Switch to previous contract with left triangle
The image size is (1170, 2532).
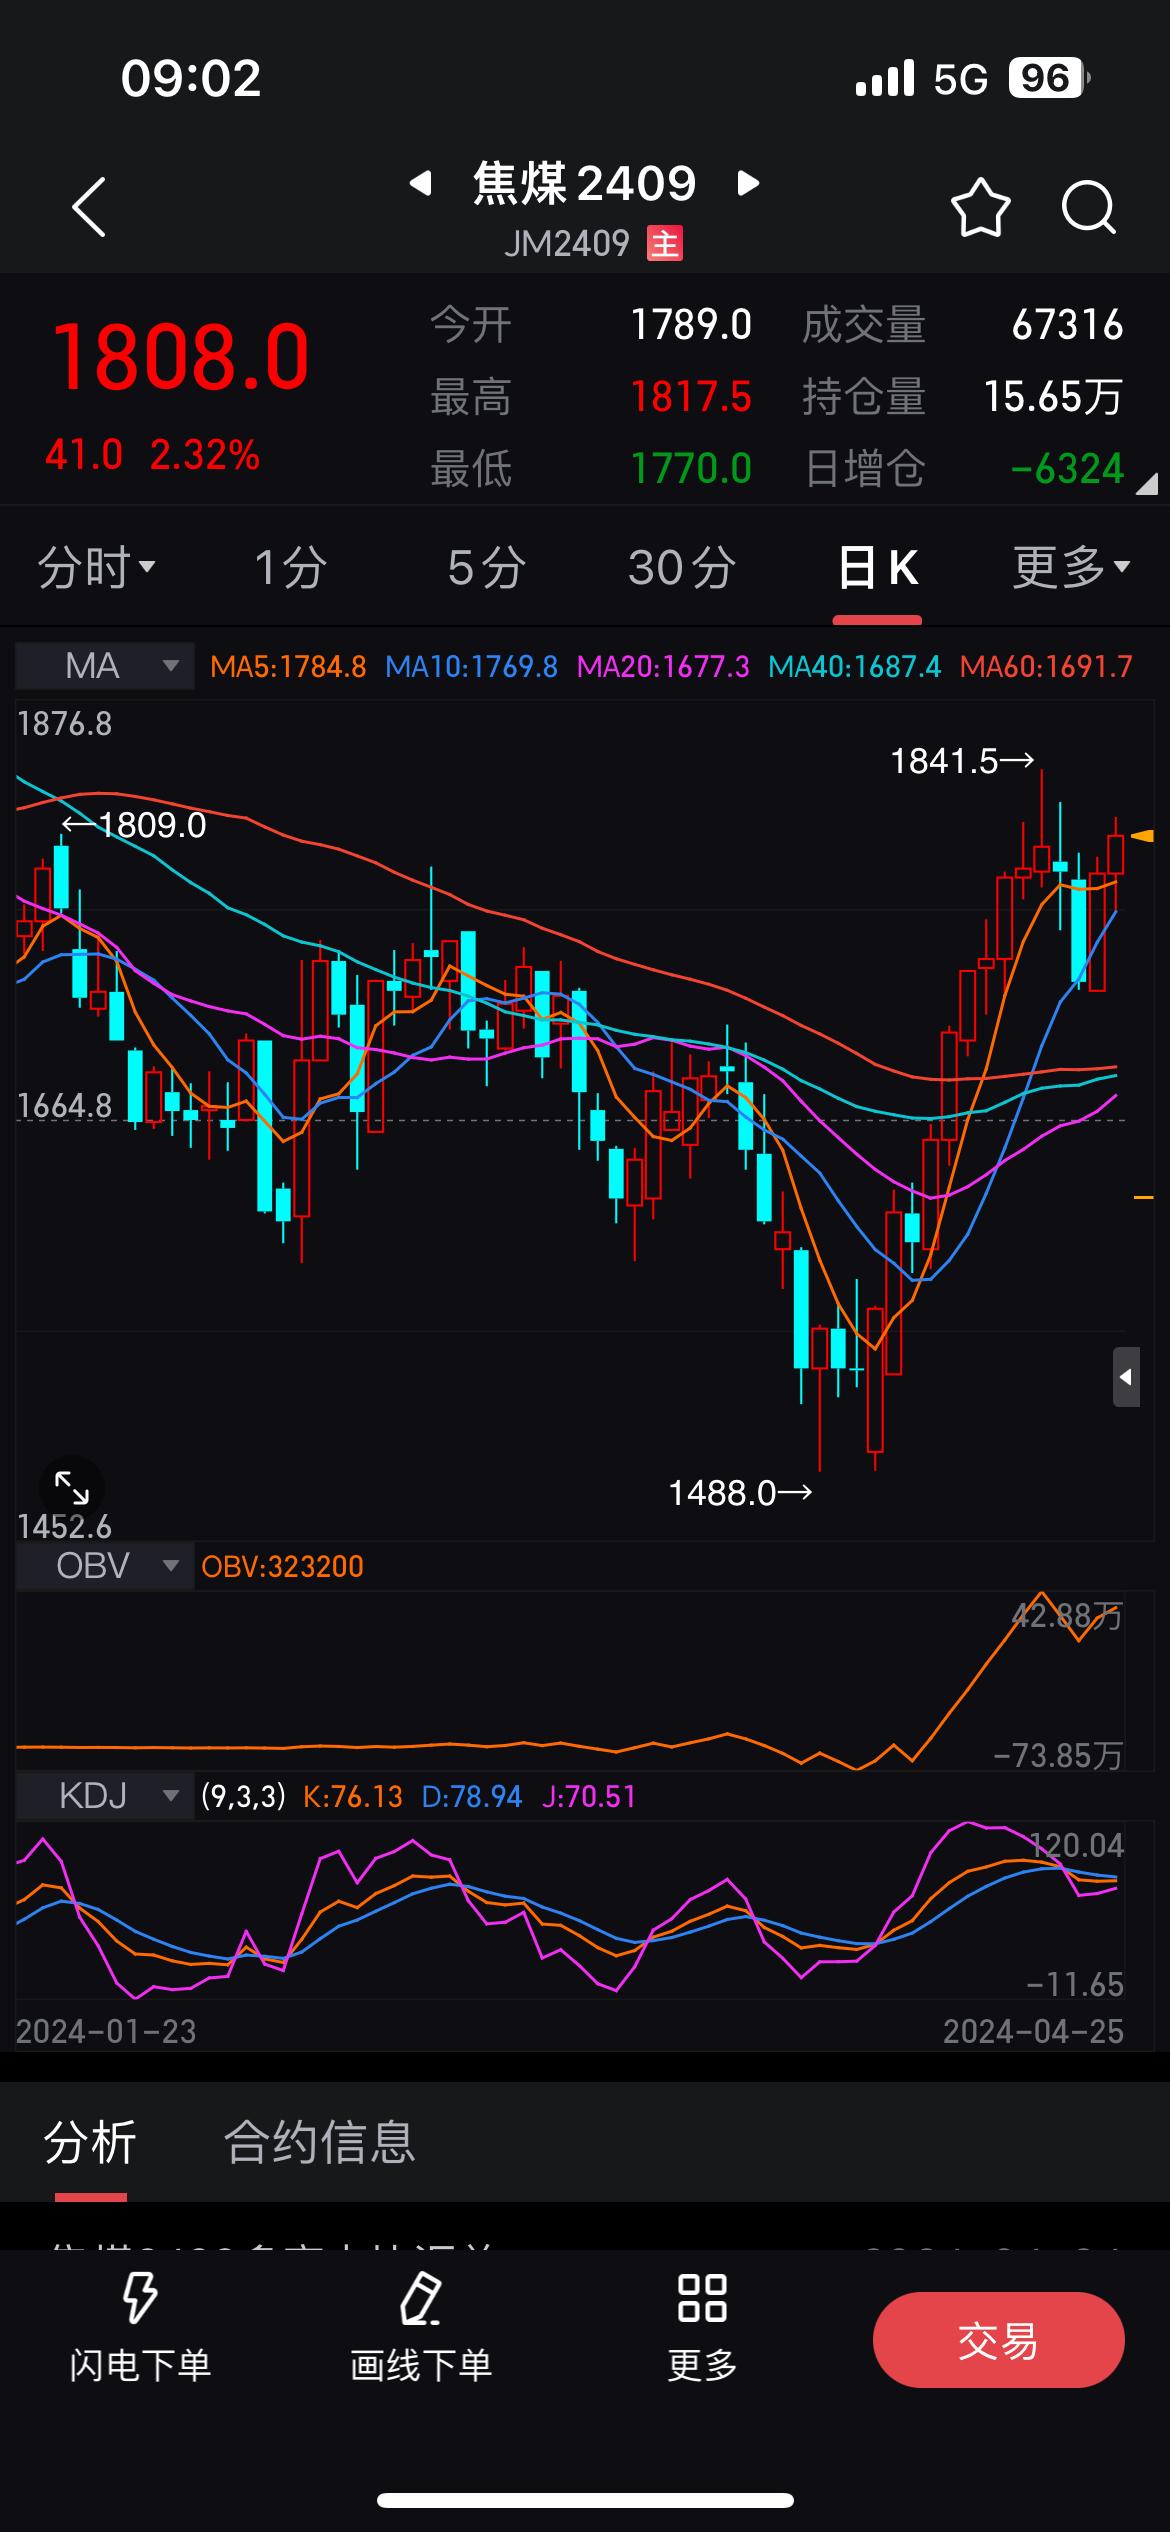(x=421, y=183)
